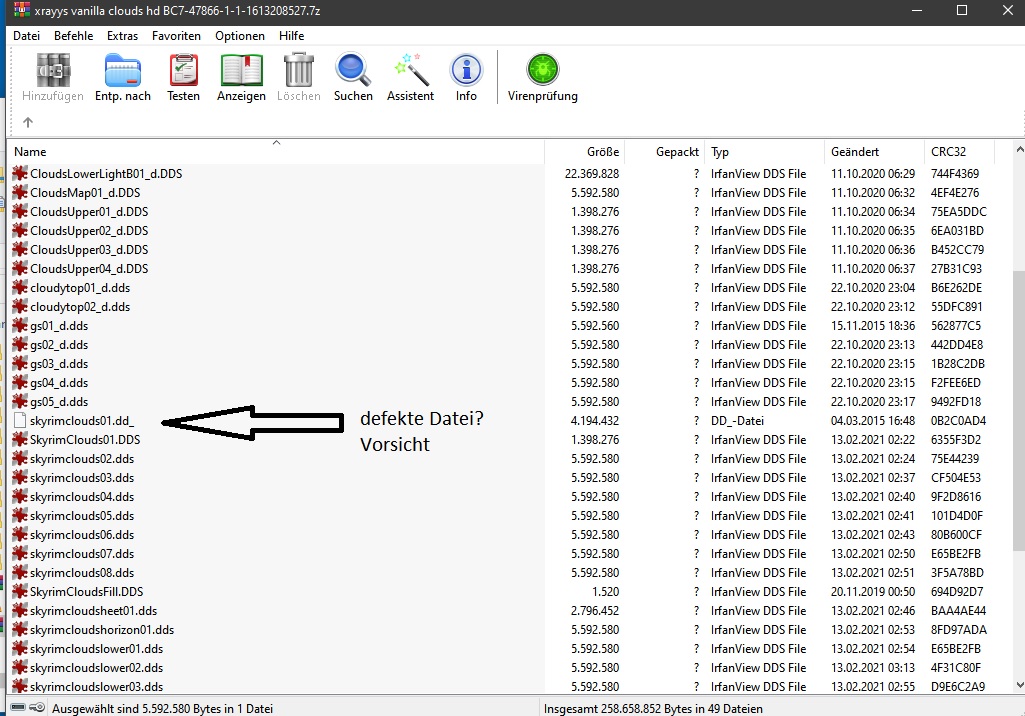Open the Optionen menu
Image resolution: width=1025 pixels, height=716 pixels.
pos(240,36)
